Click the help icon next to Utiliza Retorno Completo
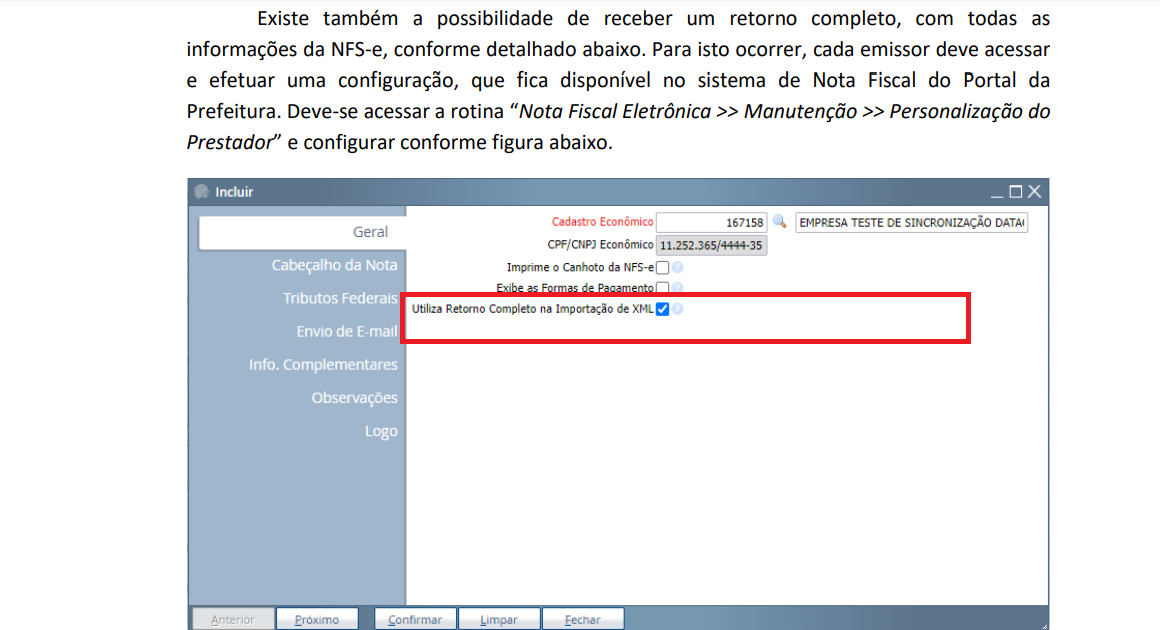Image resolution: width=1160 pixels, height=630 pixels. click(x=678, y=309)
